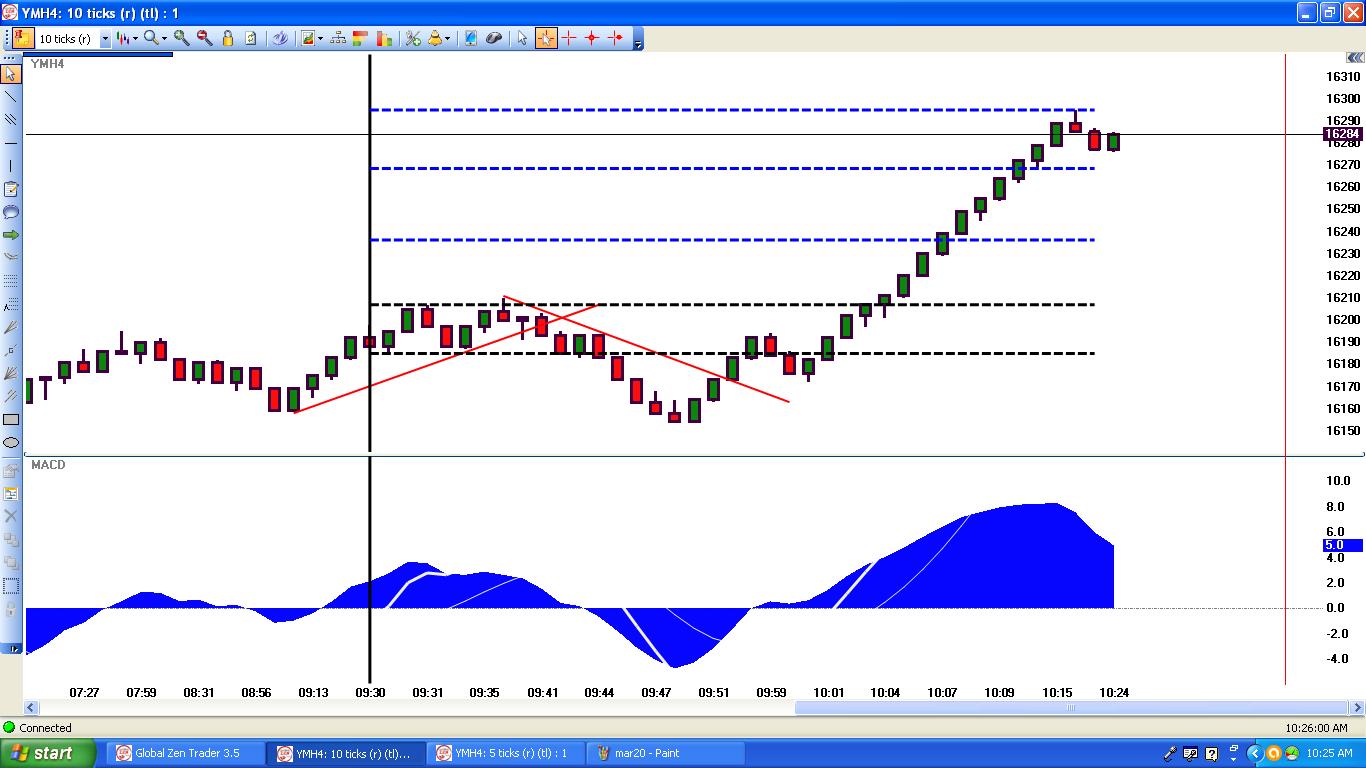The width and height of the screenshot is (1366, 768).
Task: Open the red-yellow-green bar chart icon
Action: (x=384, y=38)
